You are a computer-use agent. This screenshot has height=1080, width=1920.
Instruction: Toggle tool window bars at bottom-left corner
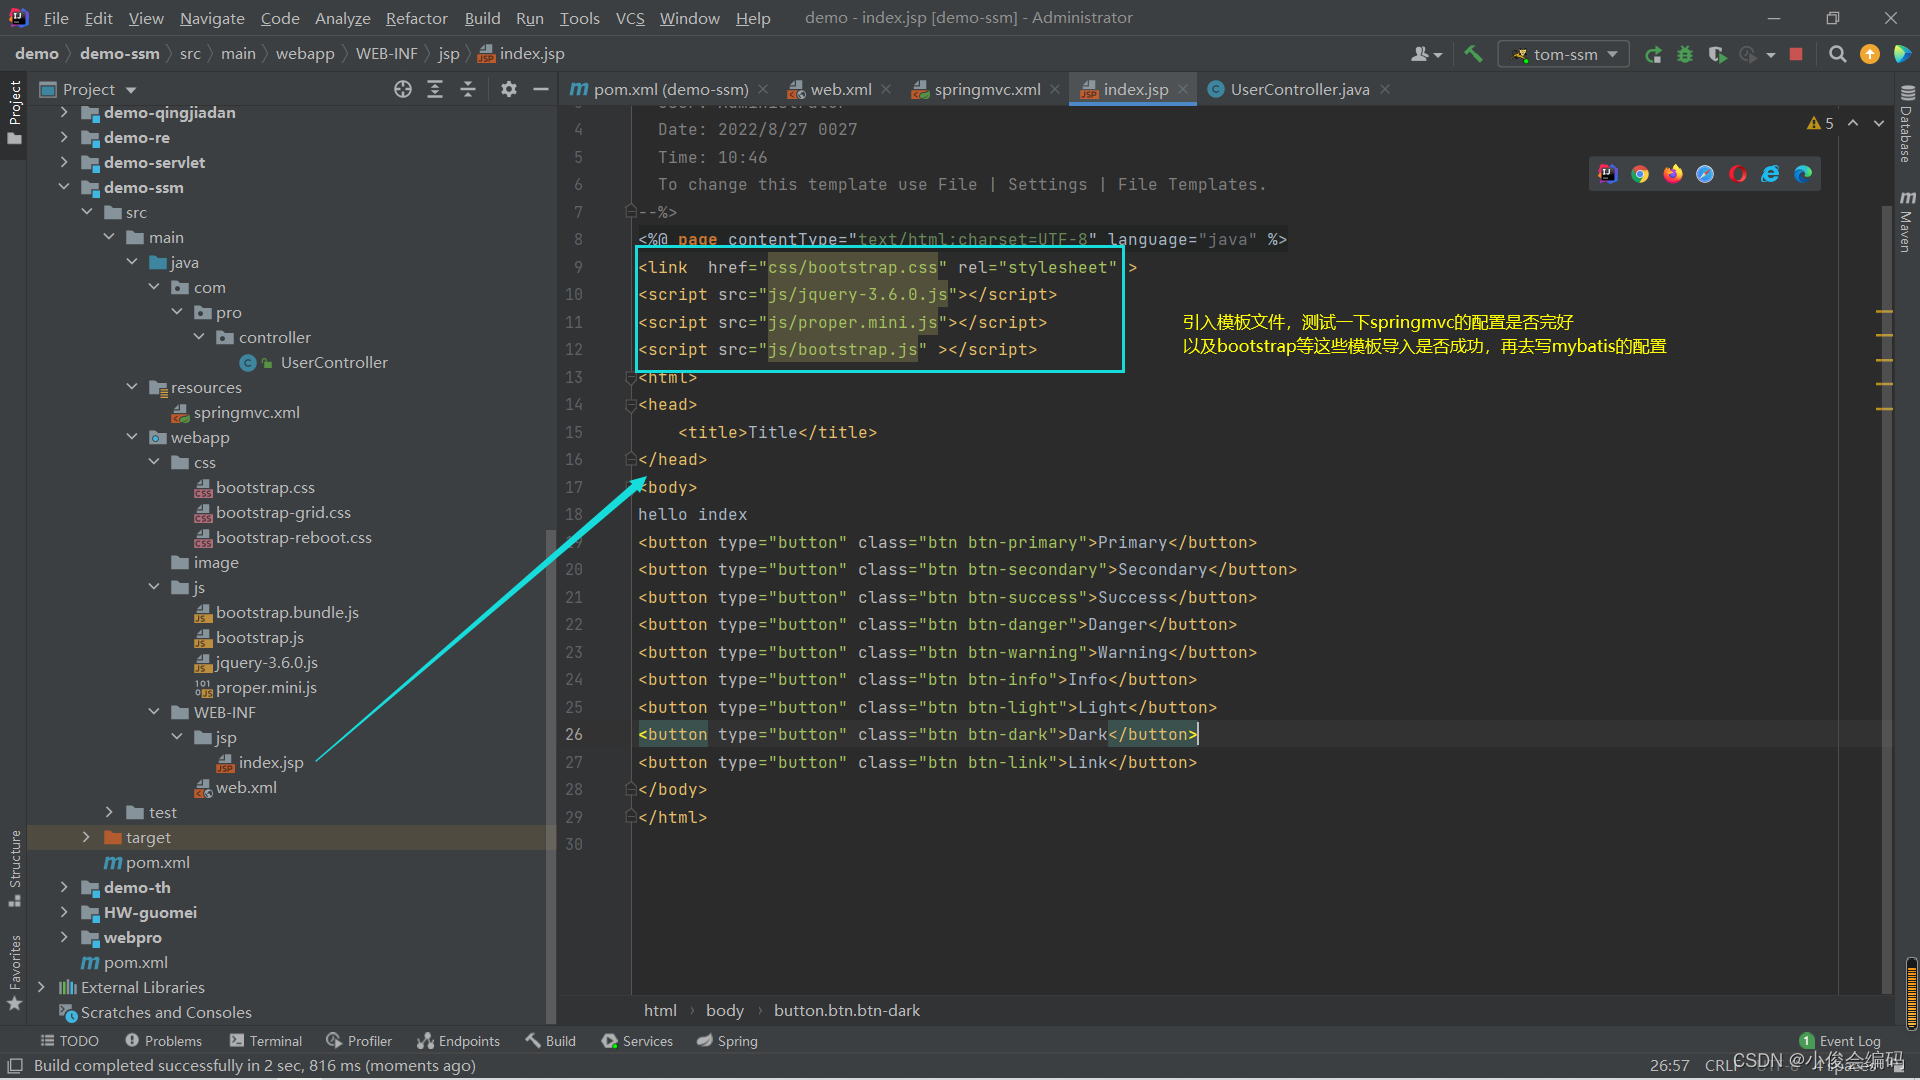click(15, 1066)
